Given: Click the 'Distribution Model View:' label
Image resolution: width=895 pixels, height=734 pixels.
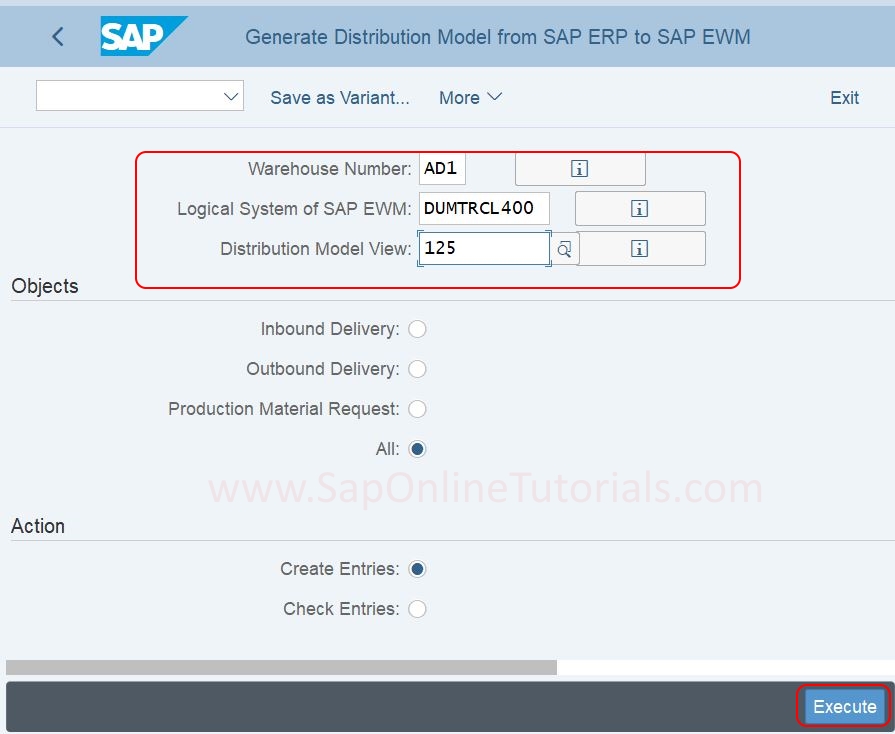Looking at the screenshot, I should (x=316, y=249).
